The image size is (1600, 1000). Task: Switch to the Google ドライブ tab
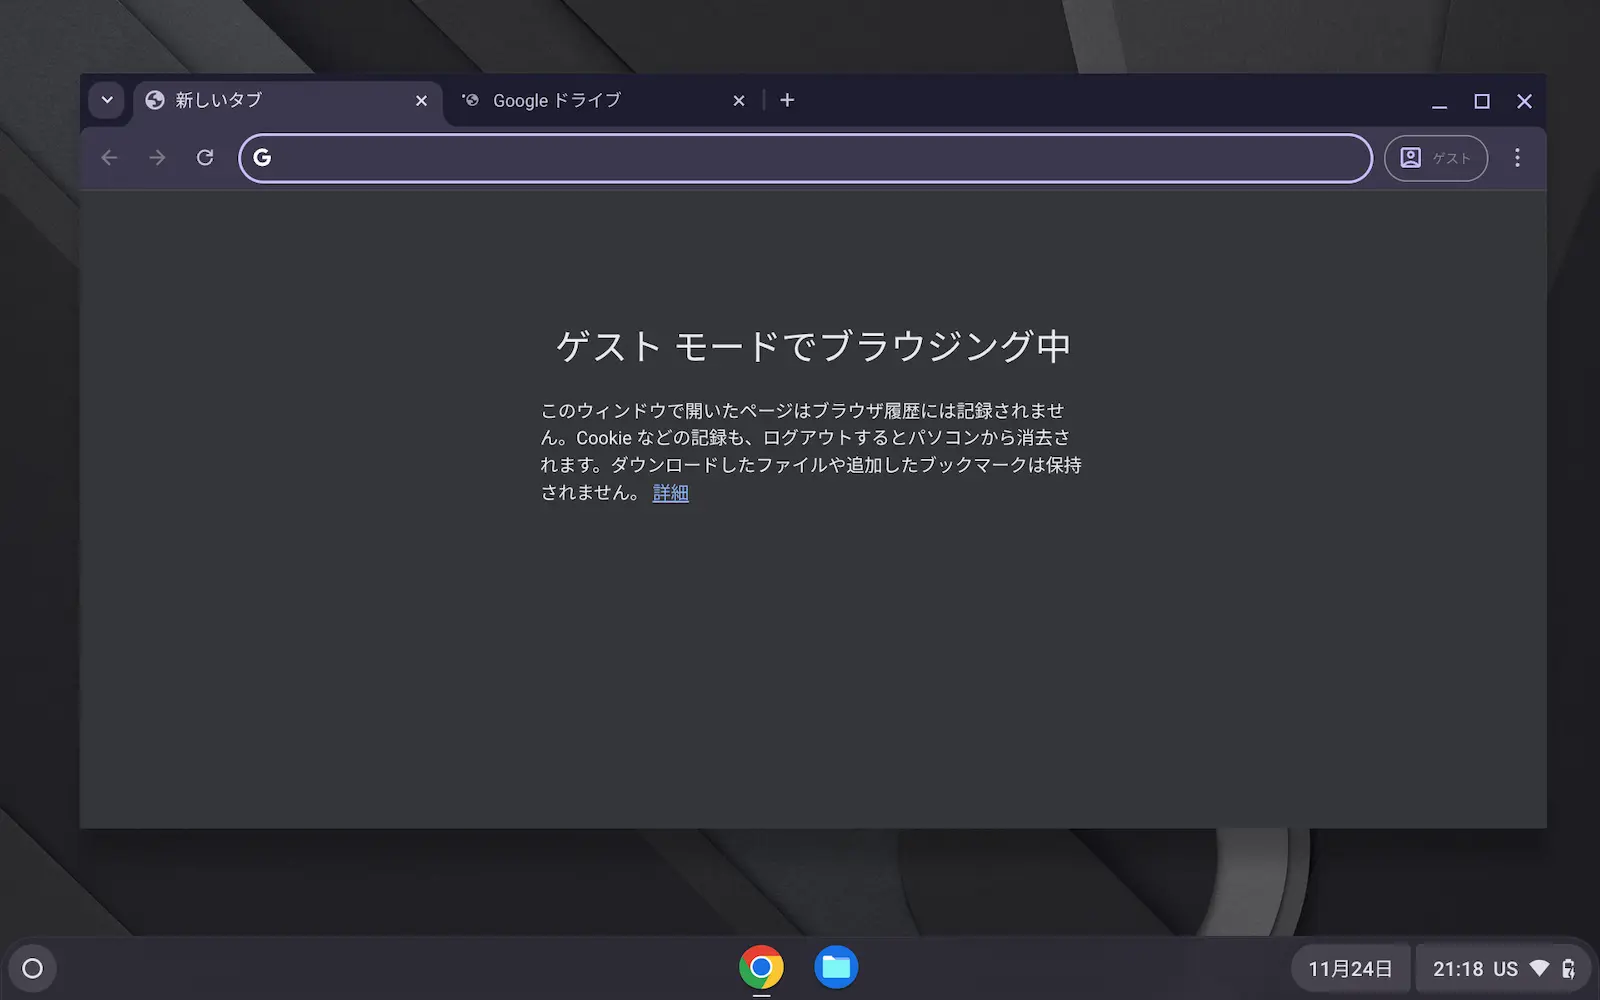(x=556, y=100)
